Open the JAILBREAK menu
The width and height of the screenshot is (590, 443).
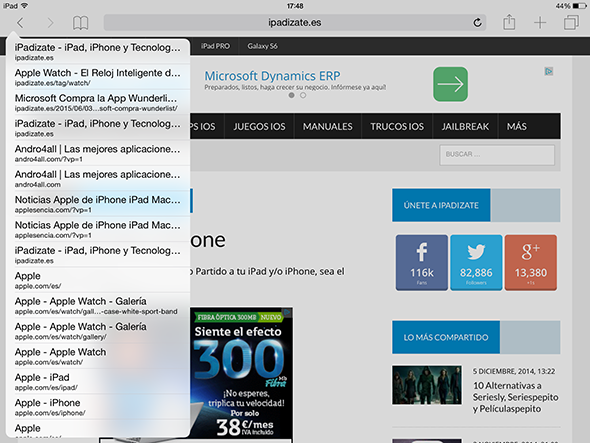coord(465,126)
